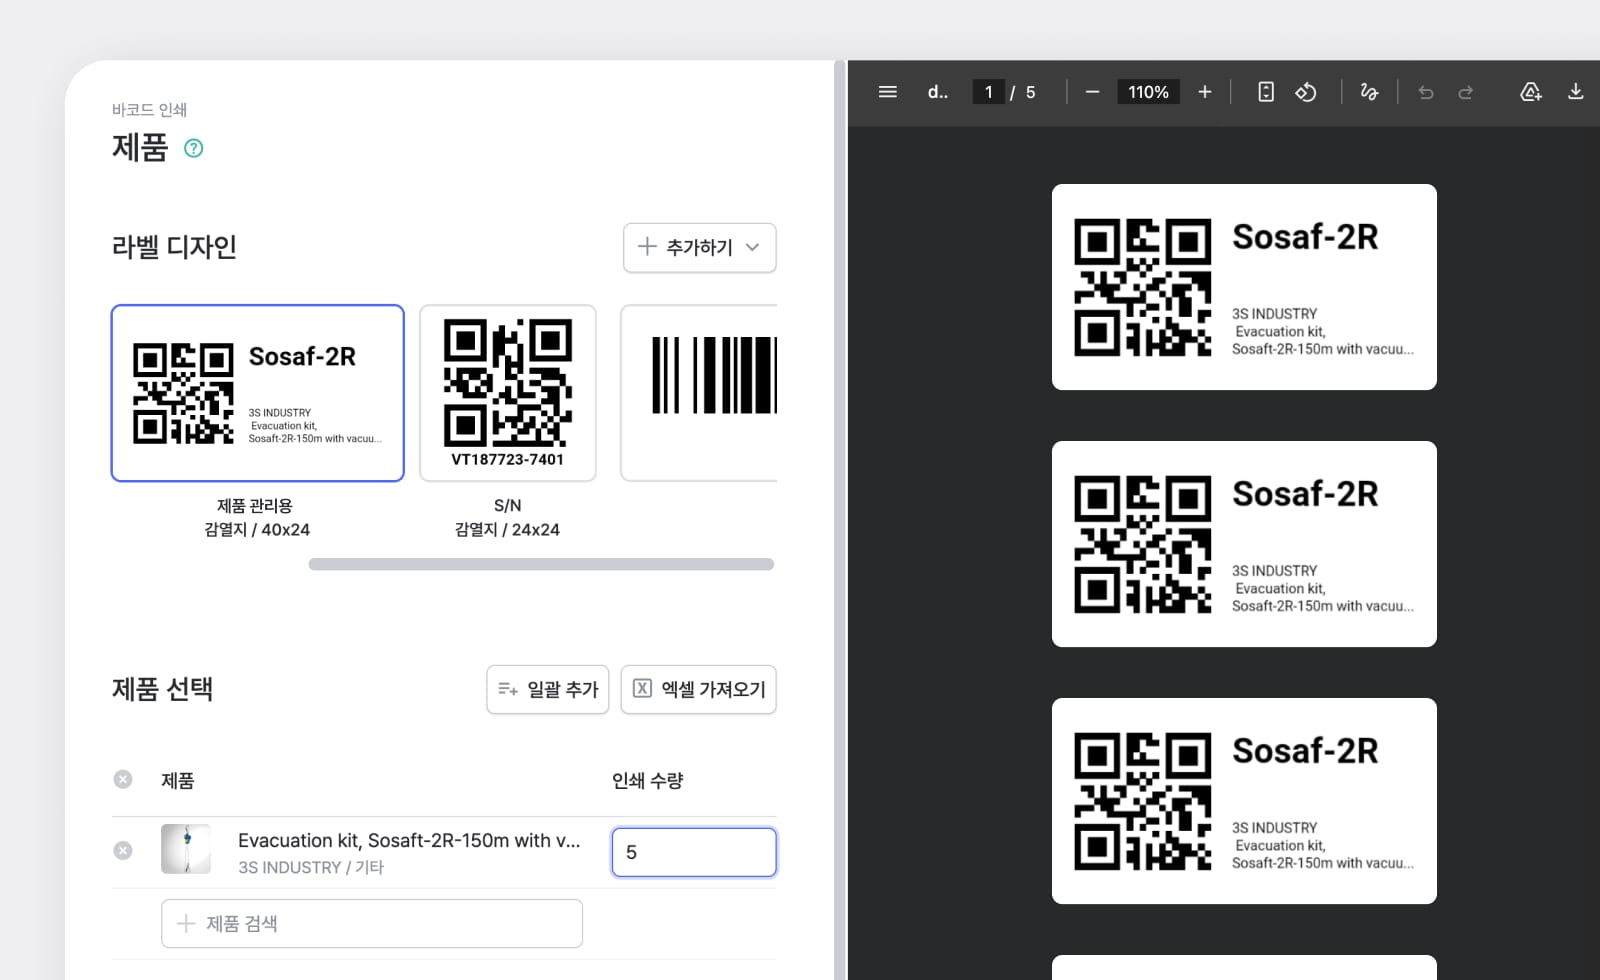
Task: Open the PDF viewer sidebar menu icon
Action: coord(887,92)
